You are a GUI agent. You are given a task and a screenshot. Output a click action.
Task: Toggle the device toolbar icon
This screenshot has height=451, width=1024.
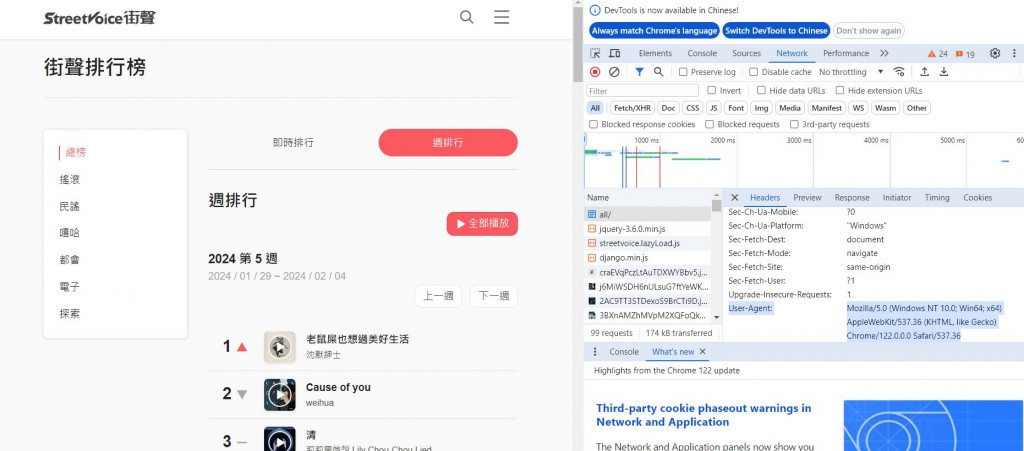(615, 54)
